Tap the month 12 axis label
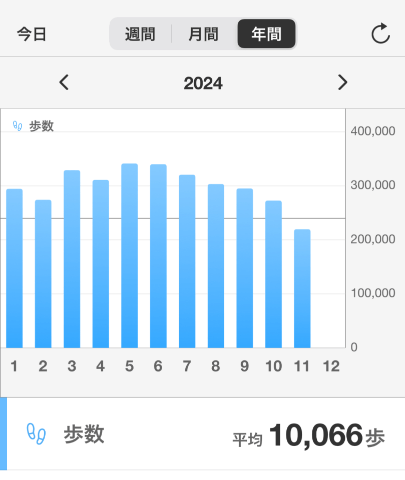This screenshot has width=405, height=480. tap(331, 366)
